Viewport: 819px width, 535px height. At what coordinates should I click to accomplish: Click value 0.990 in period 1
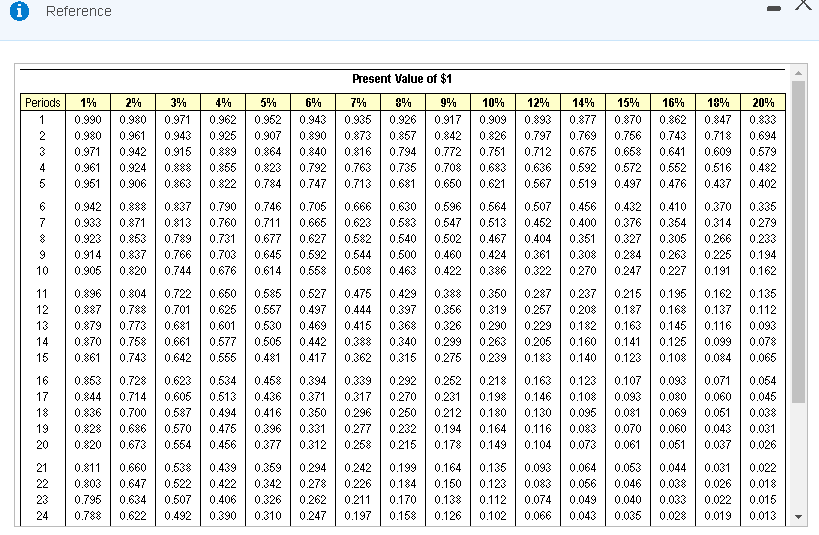[88, 120]
